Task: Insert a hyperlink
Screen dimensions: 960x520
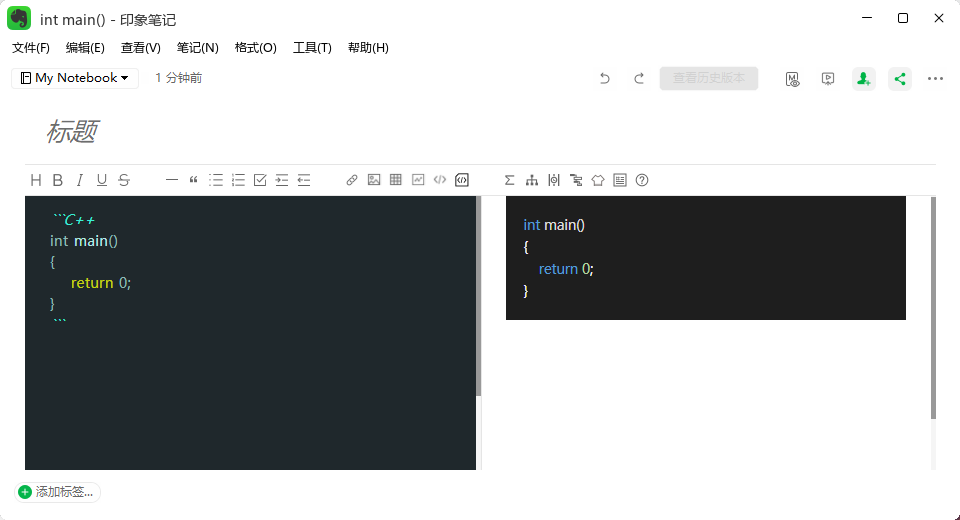Action: [x=351, y=180]
